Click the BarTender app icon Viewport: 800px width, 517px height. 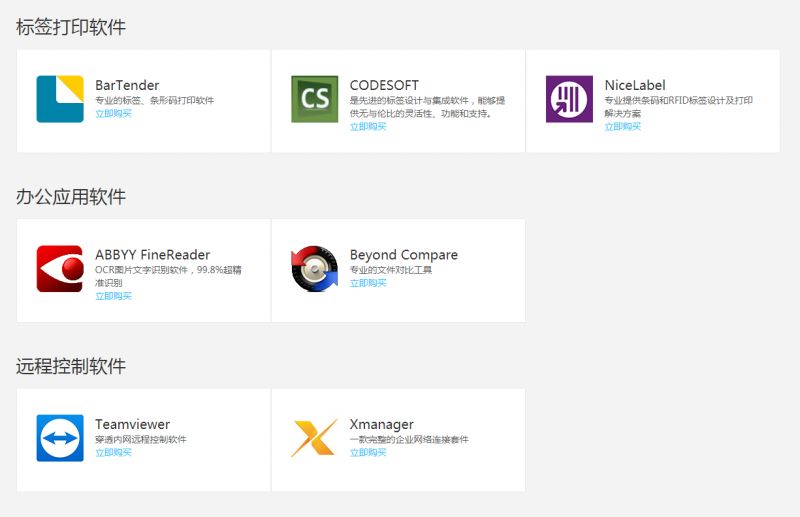coord(60,99)
